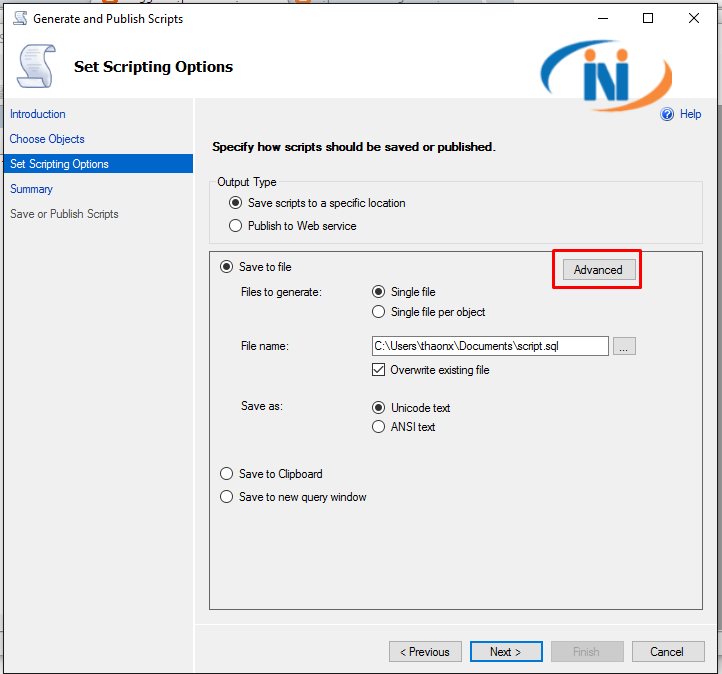The width and height of the screenshot is (722, 674).
Task: Click the large script scroll icon in header
Action: (x=36, y=66)
